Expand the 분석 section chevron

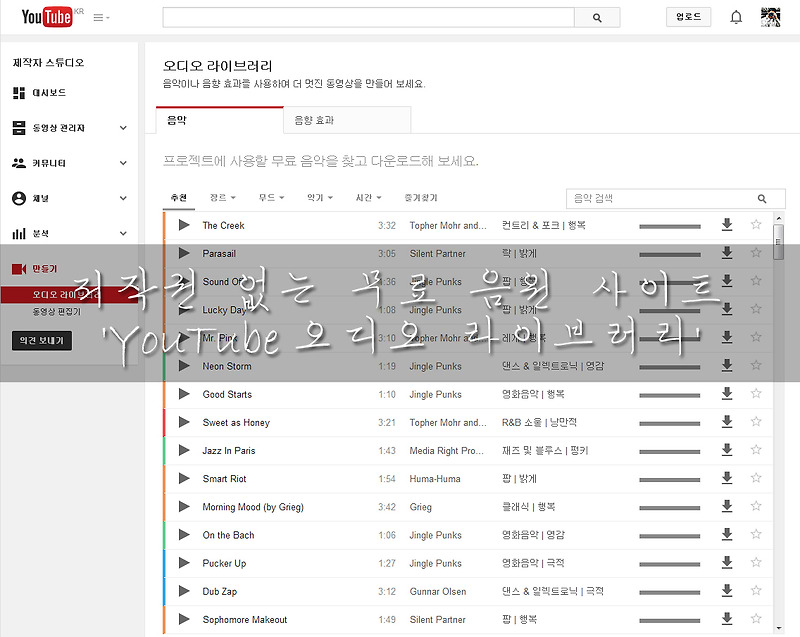coord(123,234)
